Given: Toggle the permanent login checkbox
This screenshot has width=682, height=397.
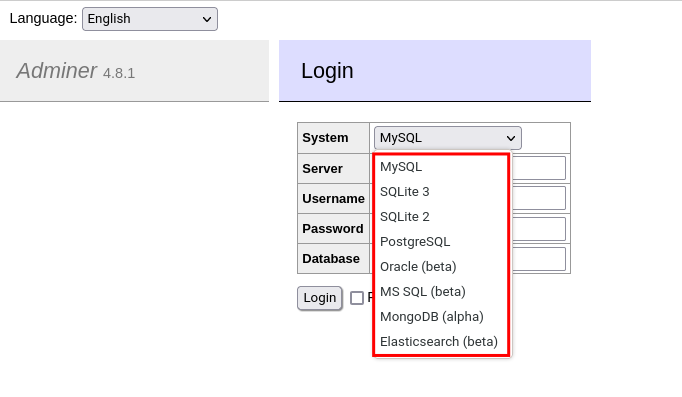Looking at the screenshot, I should [357, 298].
